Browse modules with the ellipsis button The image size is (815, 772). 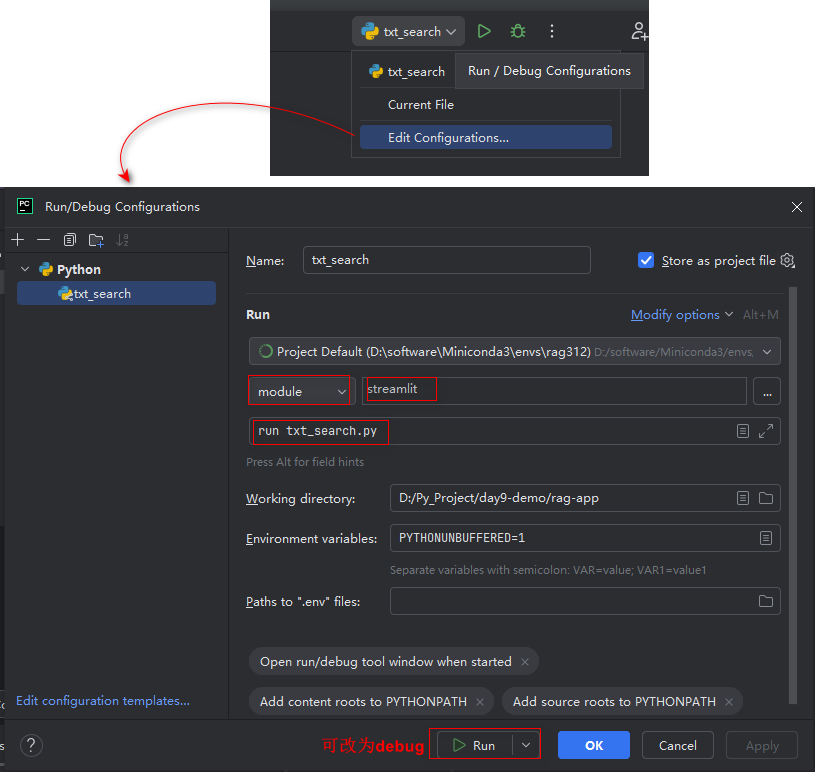(x=767, y=391)
